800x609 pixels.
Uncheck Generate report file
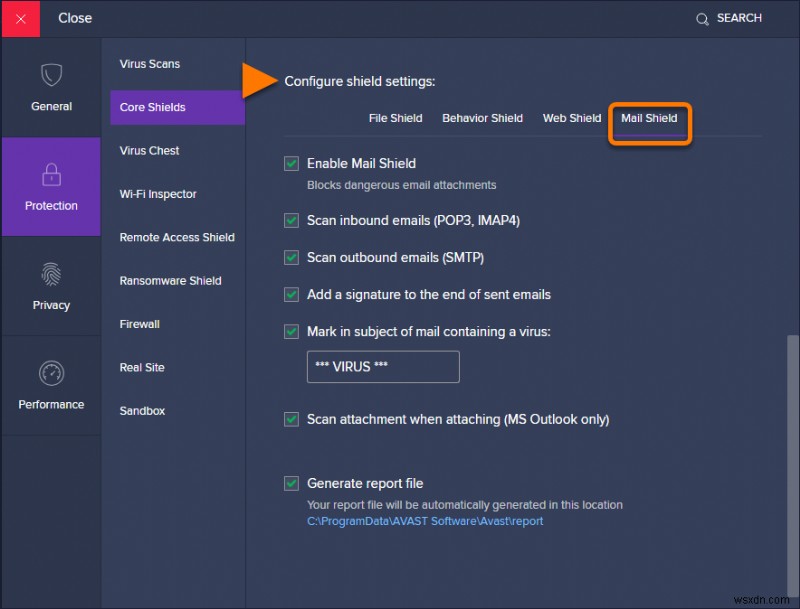point(291,483)
